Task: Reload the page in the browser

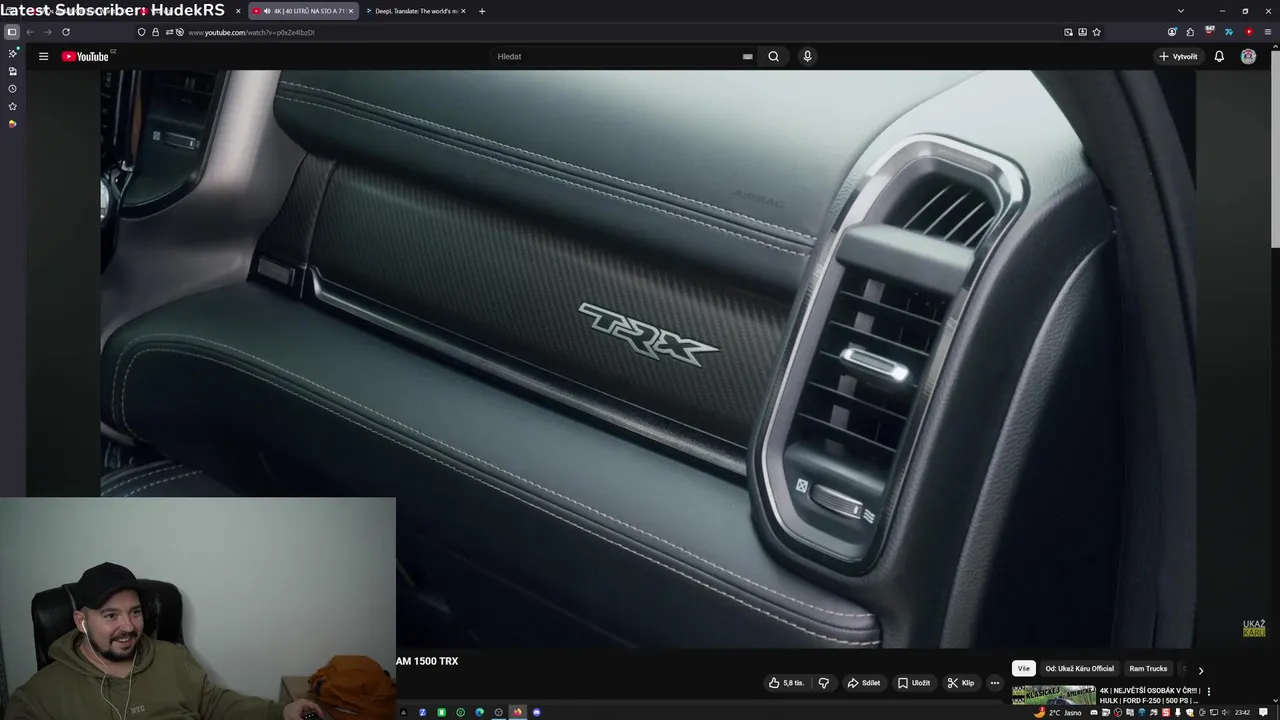Action: [x=66, y=32]
